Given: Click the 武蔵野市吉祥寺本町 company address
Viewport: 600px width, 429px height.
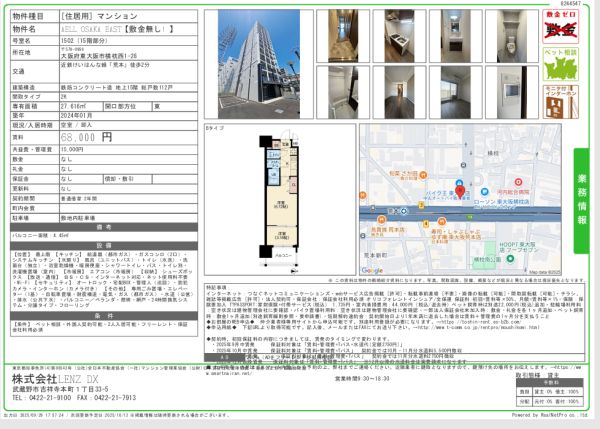Looking at the screenshot, I should pyautogui.click(x=60, y=389).
